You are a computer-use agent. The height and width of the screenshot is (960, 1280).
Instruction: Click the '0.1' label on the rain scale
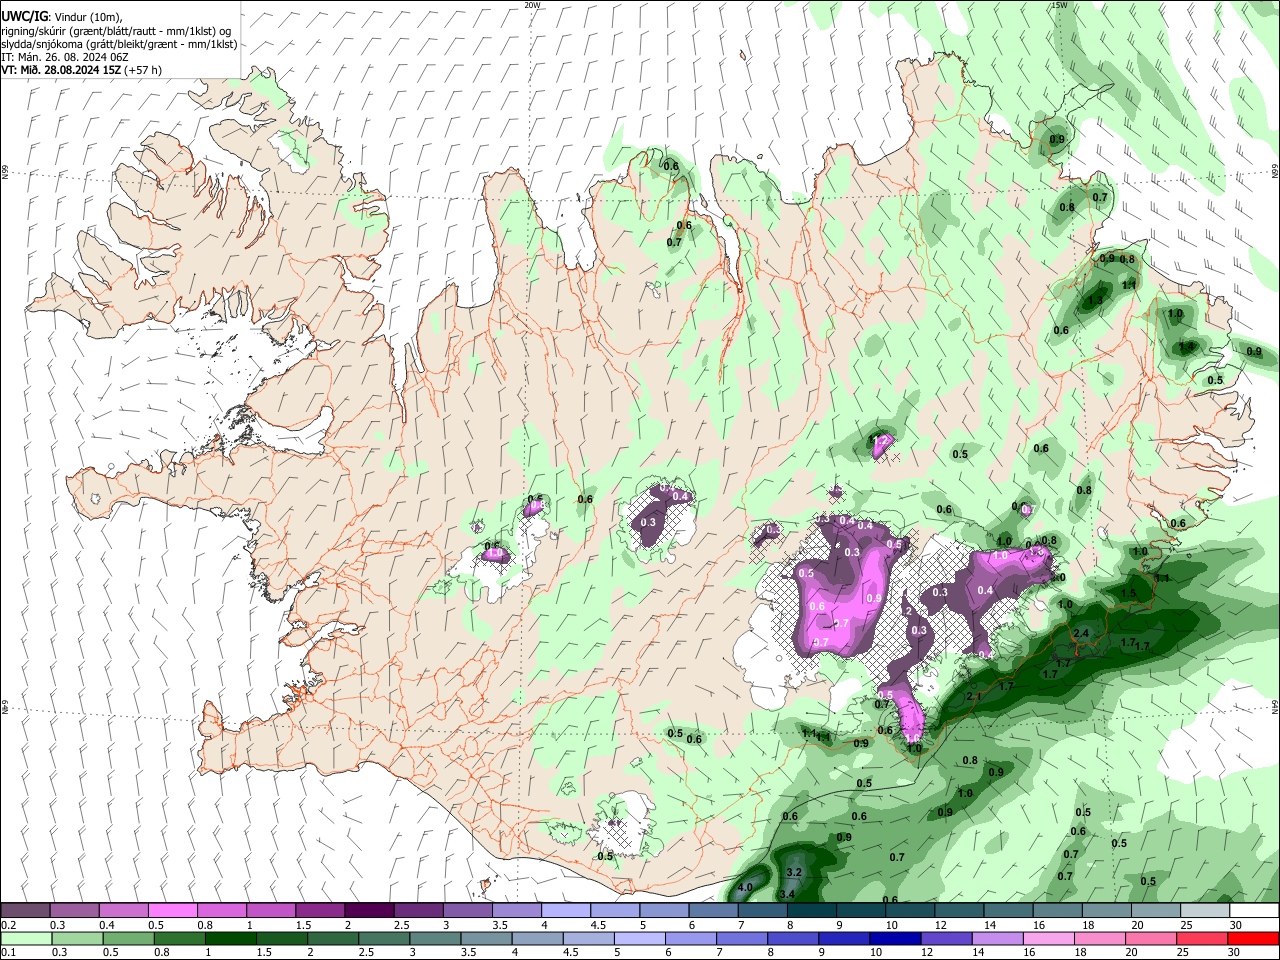click(x=9, y=953)
